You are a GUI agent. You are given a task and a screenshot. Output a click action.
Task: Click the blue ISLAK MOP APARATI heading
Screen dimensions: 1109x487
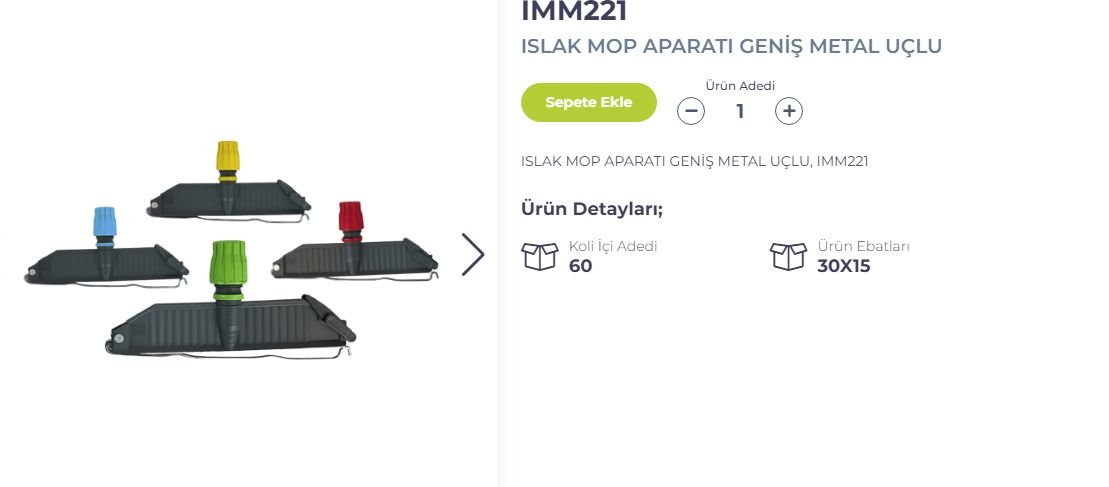click(x=731, y=46)
